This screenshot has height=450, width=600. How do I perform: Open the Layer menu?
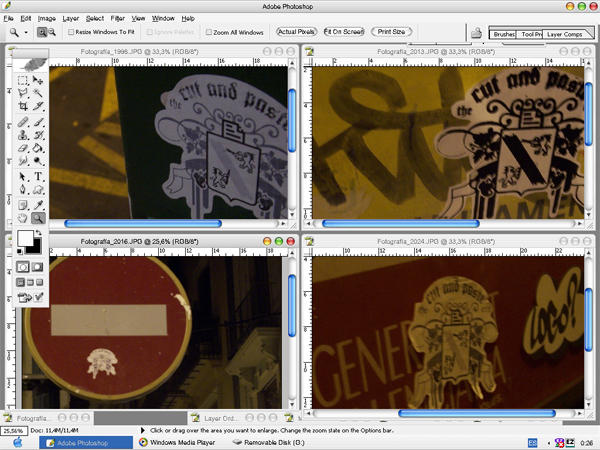coord(70,18)
